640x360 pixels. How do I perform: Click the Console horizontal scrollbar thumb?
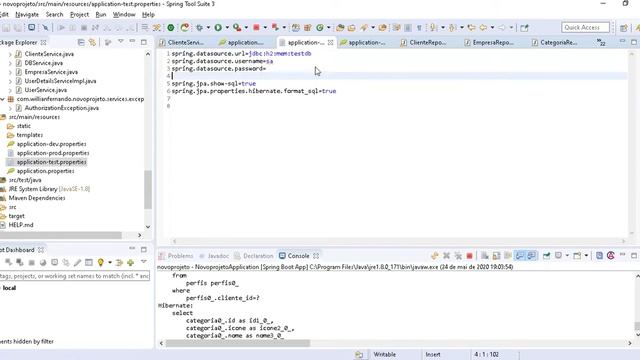point(238,343)
